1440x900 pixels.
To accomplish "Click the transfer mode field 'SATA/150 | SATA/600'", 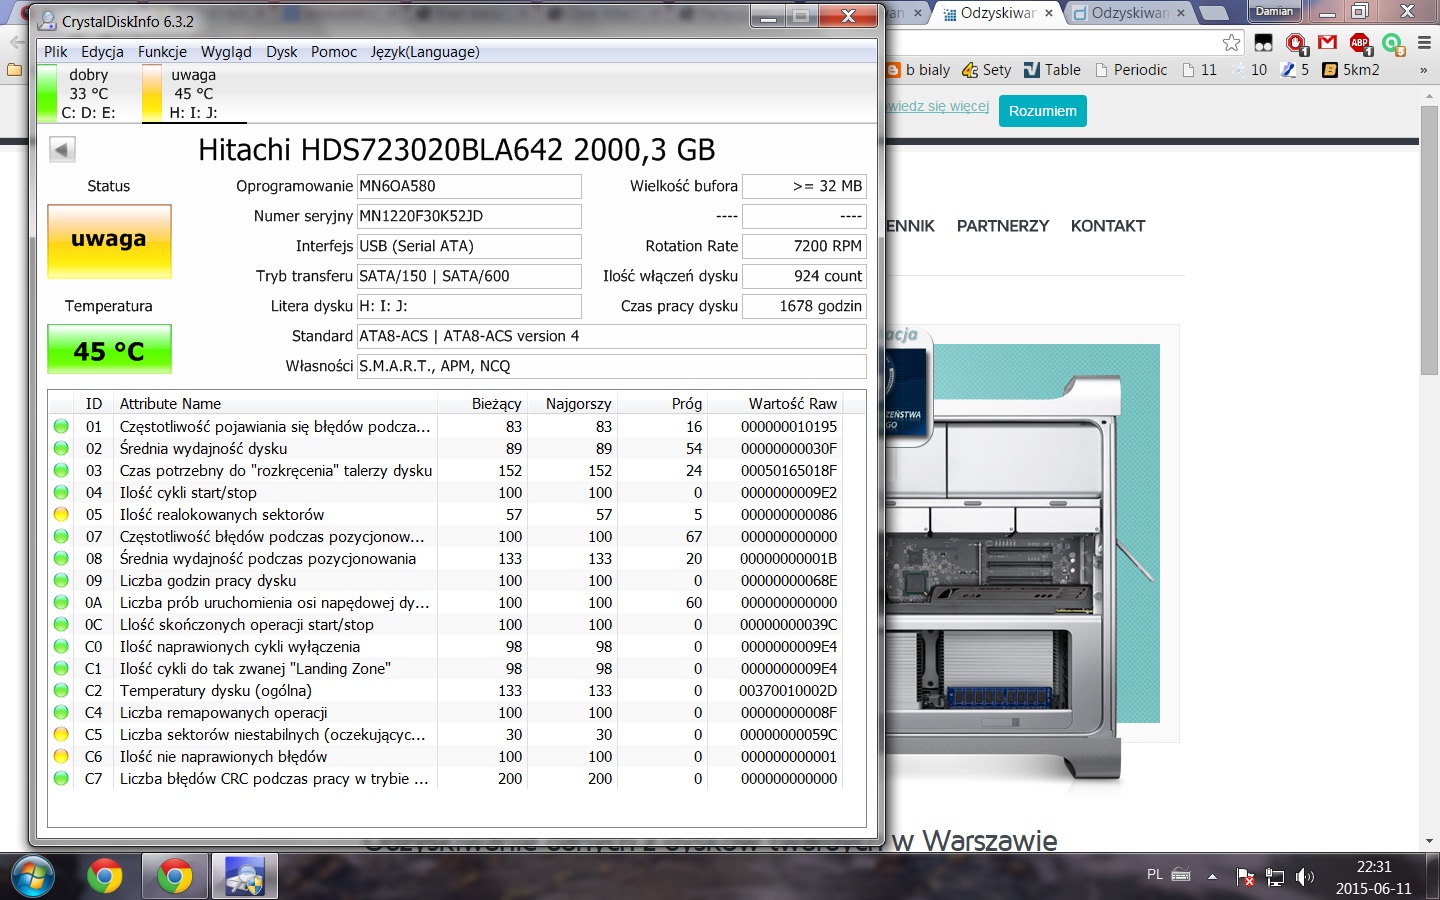I will point(469,276).
